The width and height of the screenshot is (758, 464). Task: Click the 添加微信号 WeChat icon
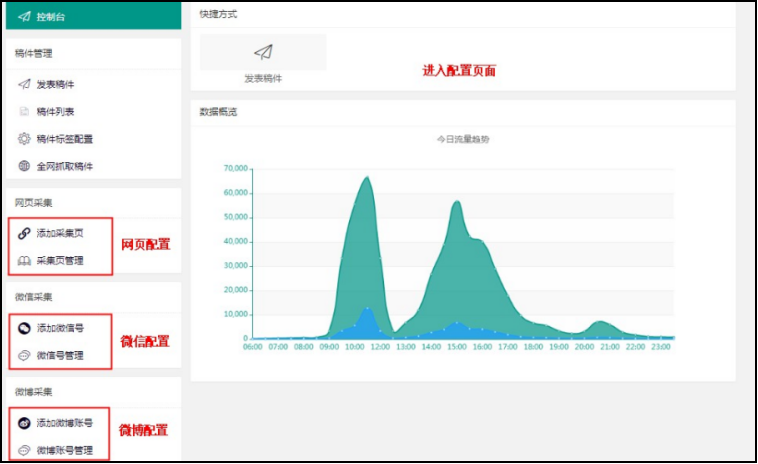pos(24,328)
